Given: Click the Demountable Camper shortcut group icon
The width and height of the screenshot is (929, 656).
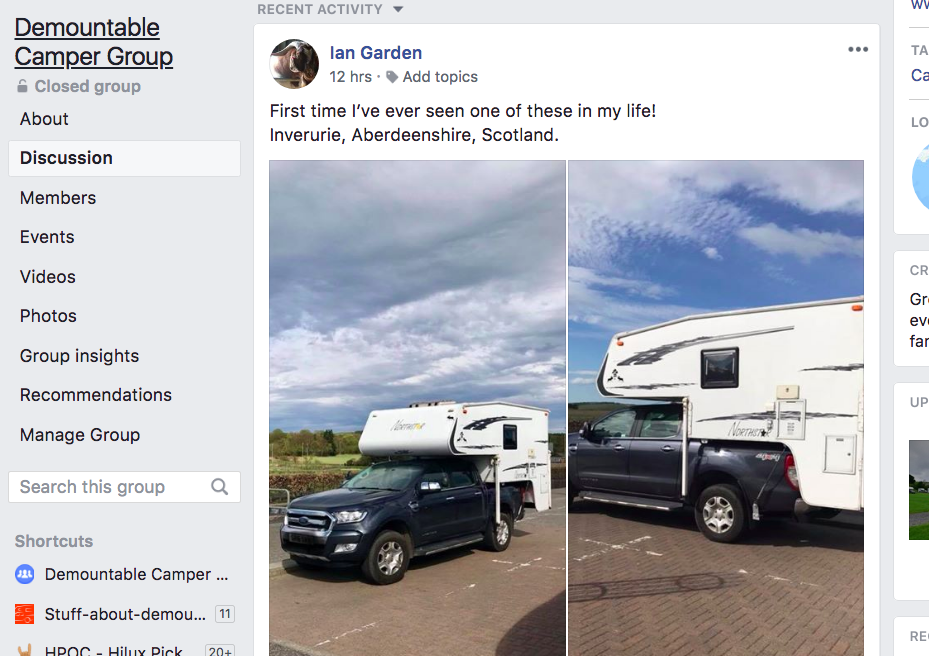Looking at the screenshot, I should click(x=25, y=574).
